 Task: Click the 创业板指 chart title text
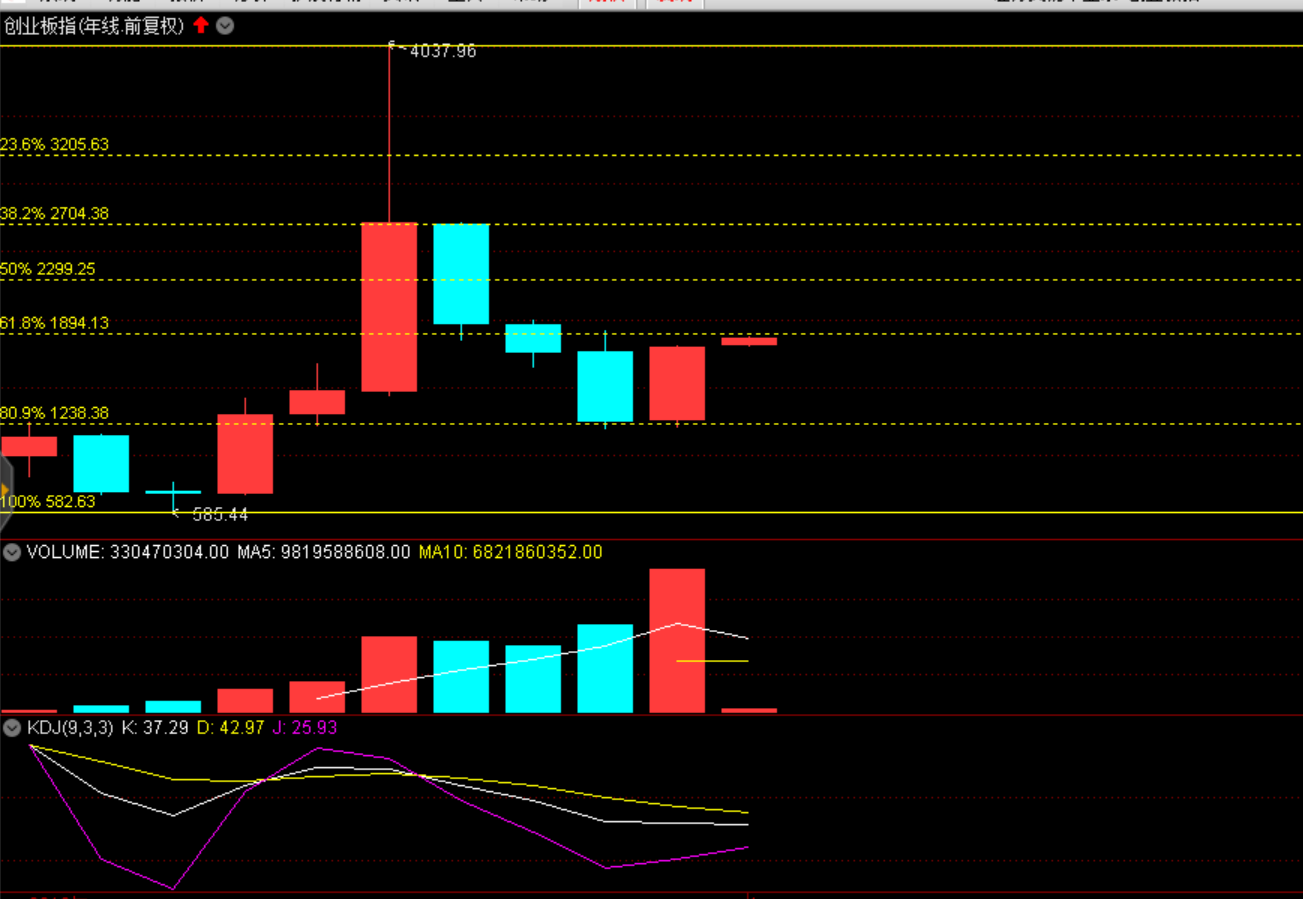94,26
